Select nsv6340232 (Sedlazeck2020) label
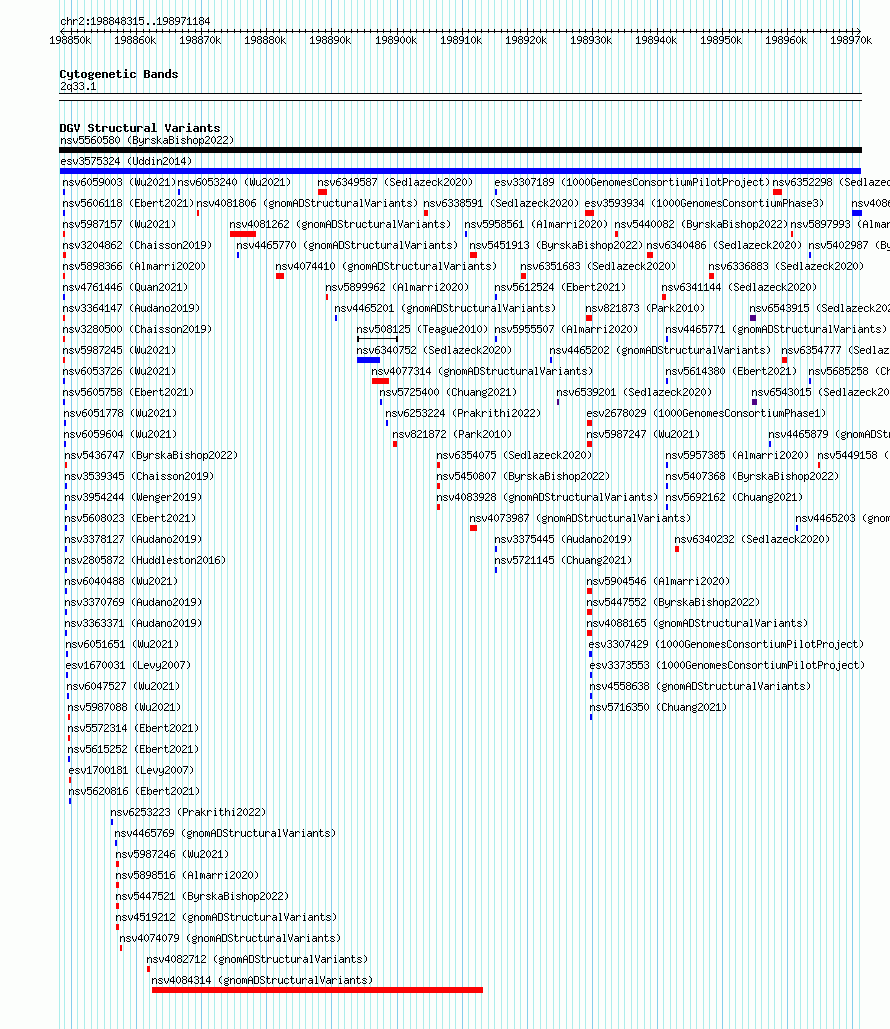The image size is (890, 1029). pos(752,539)
